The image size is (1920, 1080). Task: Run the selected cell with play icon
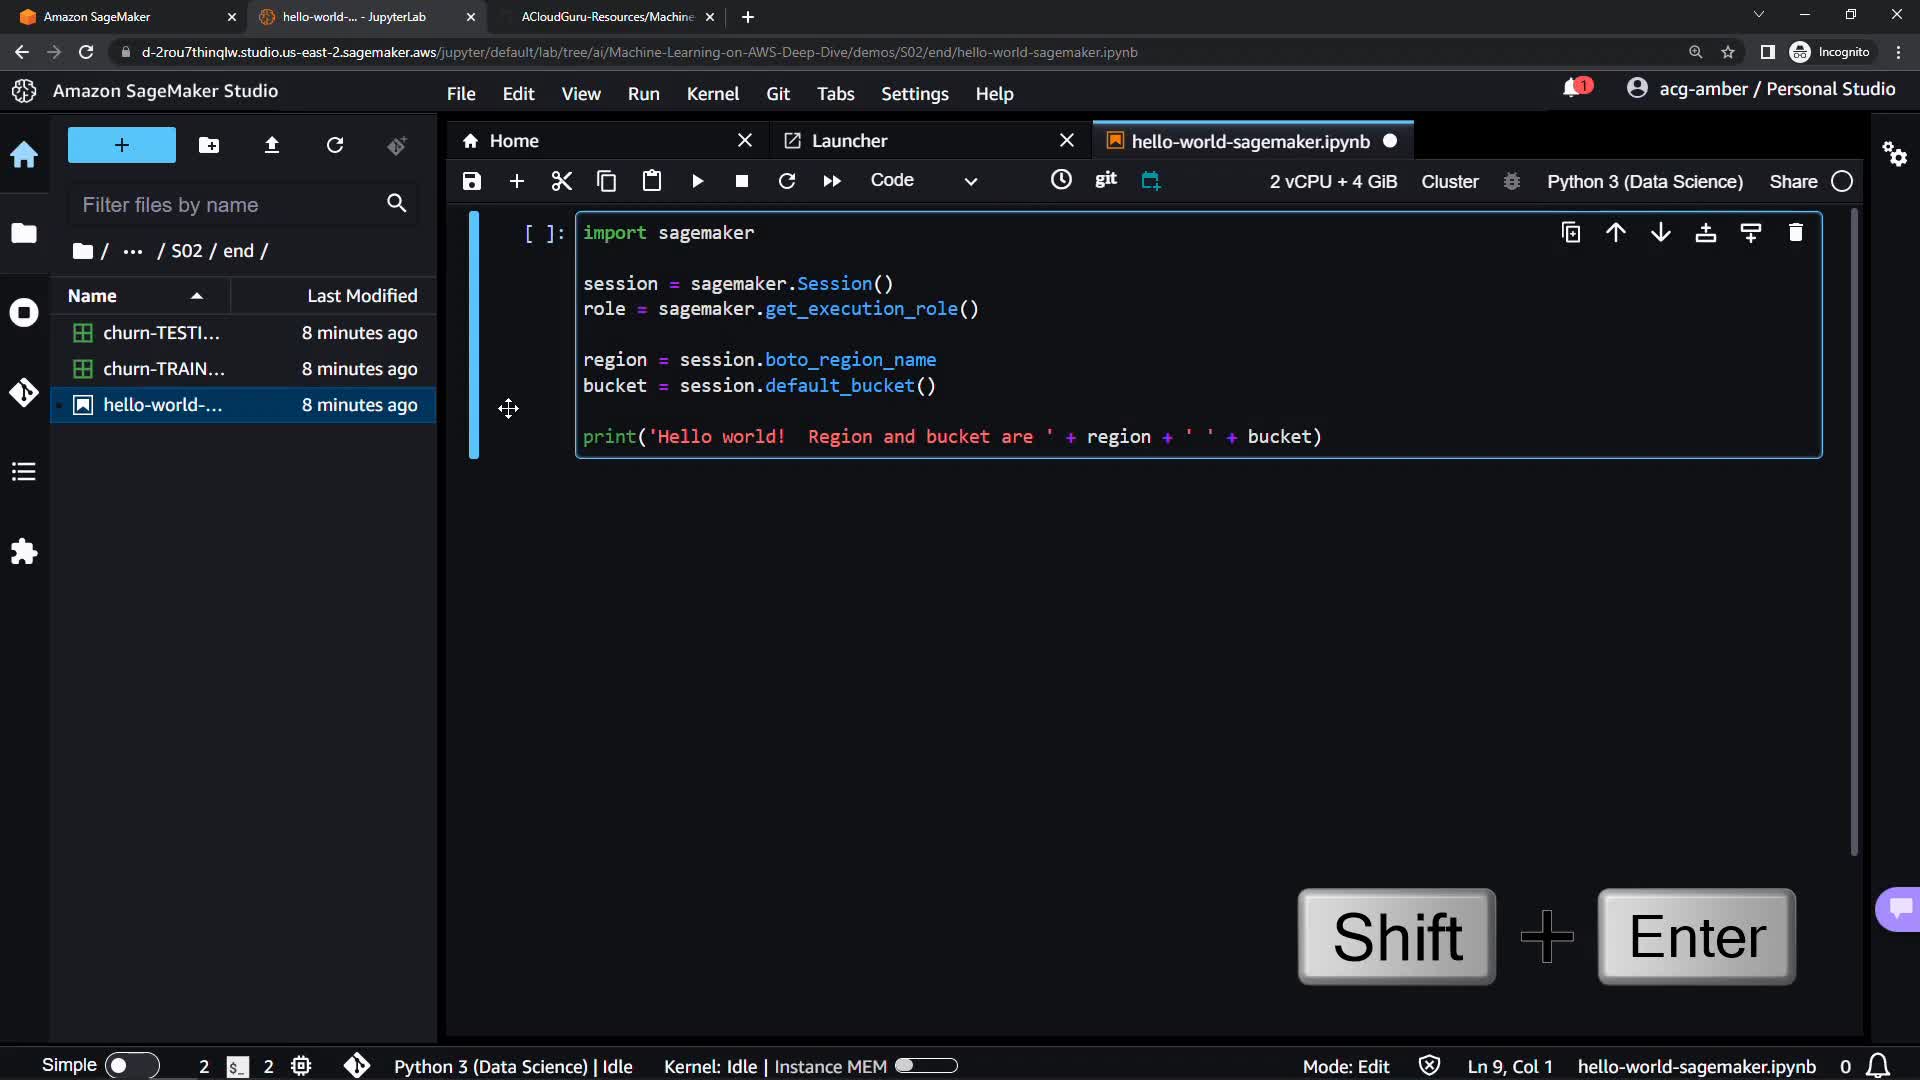697,181
